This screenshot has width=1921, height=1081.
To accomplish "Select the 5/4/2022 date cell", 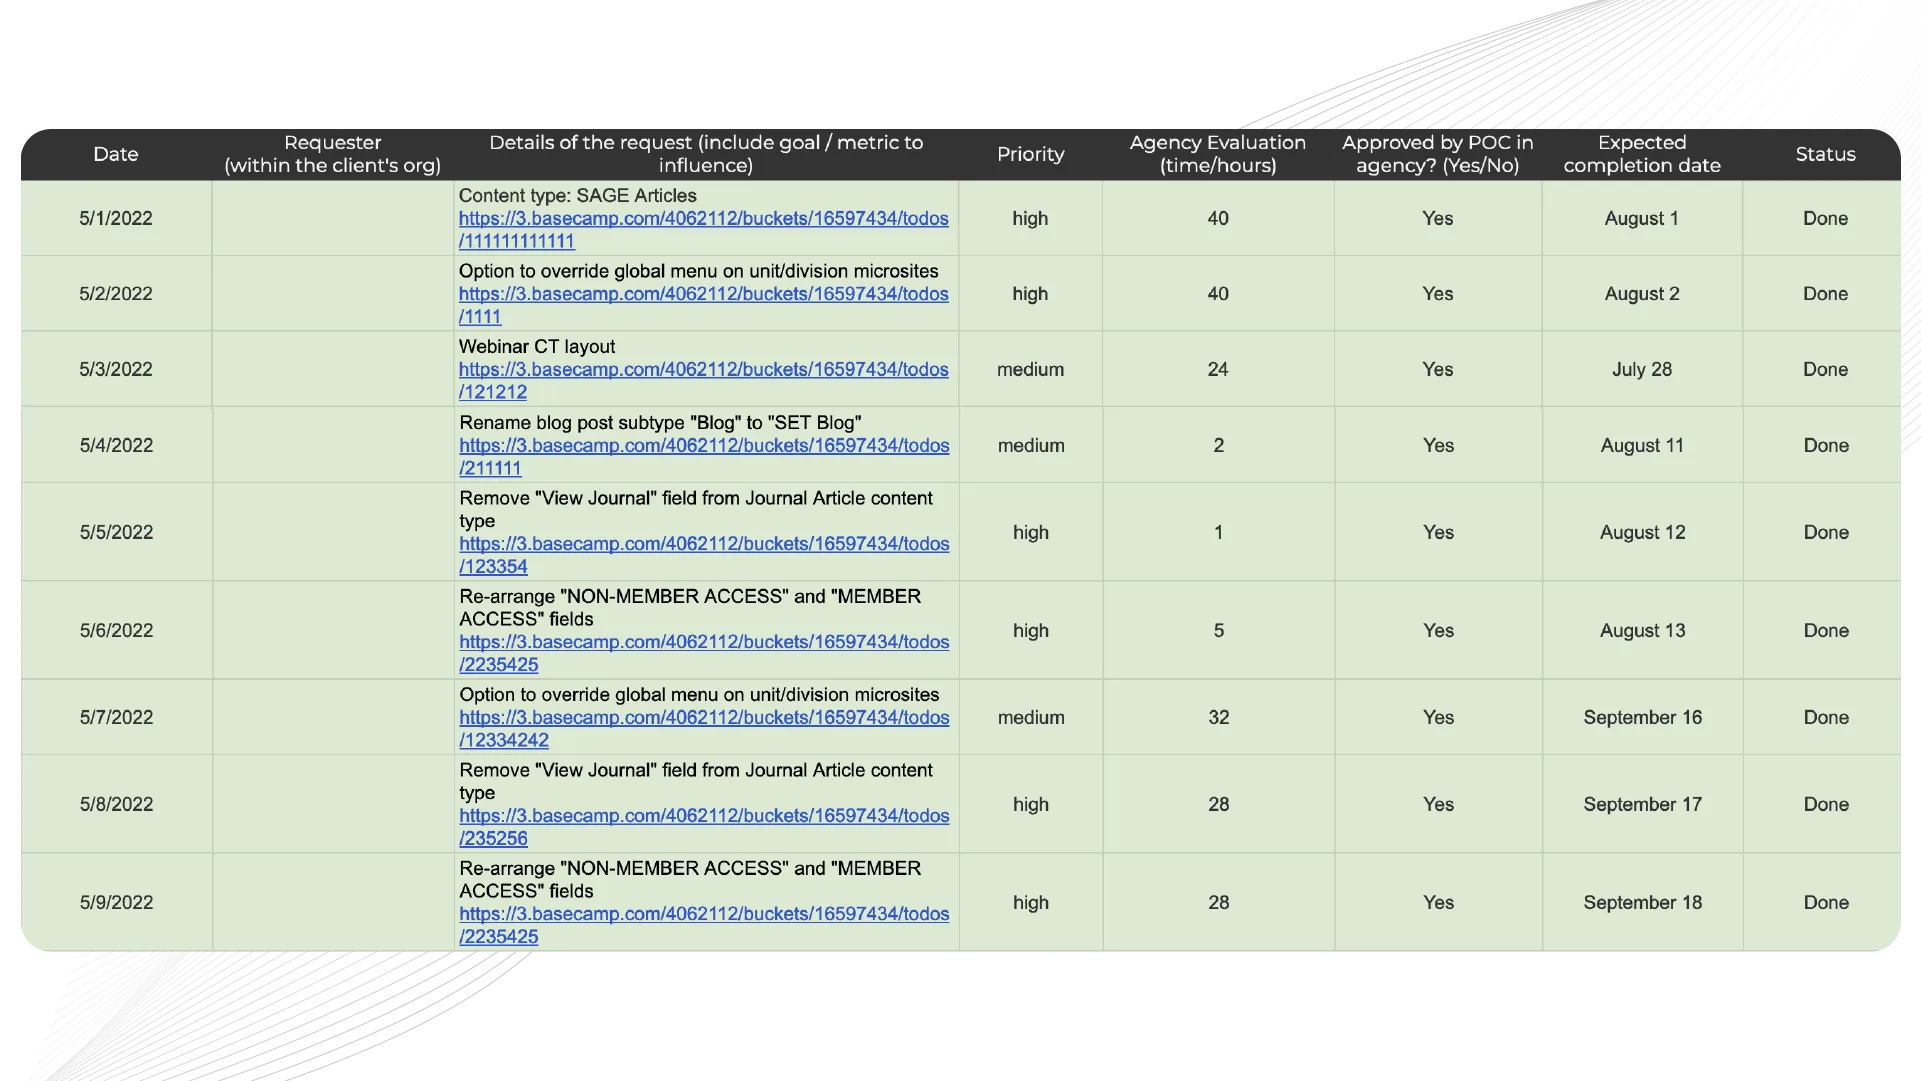I will [x=117, y=445].
